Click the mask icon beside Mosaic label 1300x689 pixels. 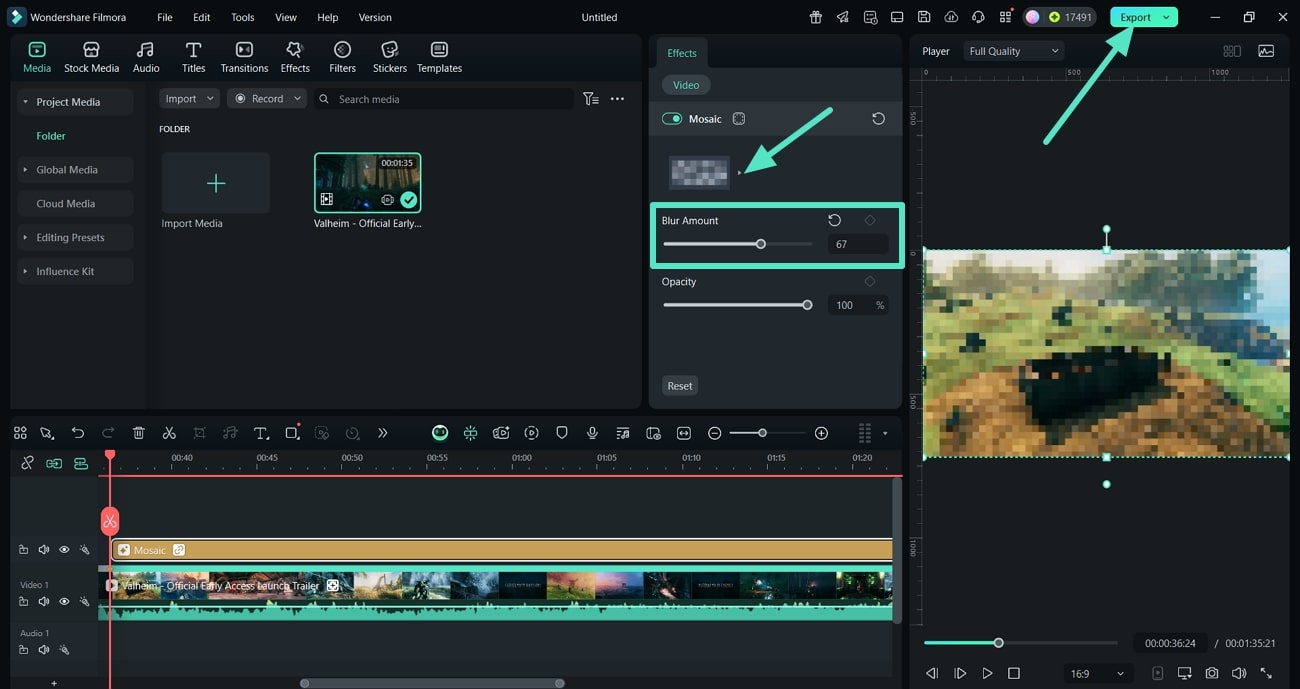tap(739, 119)
